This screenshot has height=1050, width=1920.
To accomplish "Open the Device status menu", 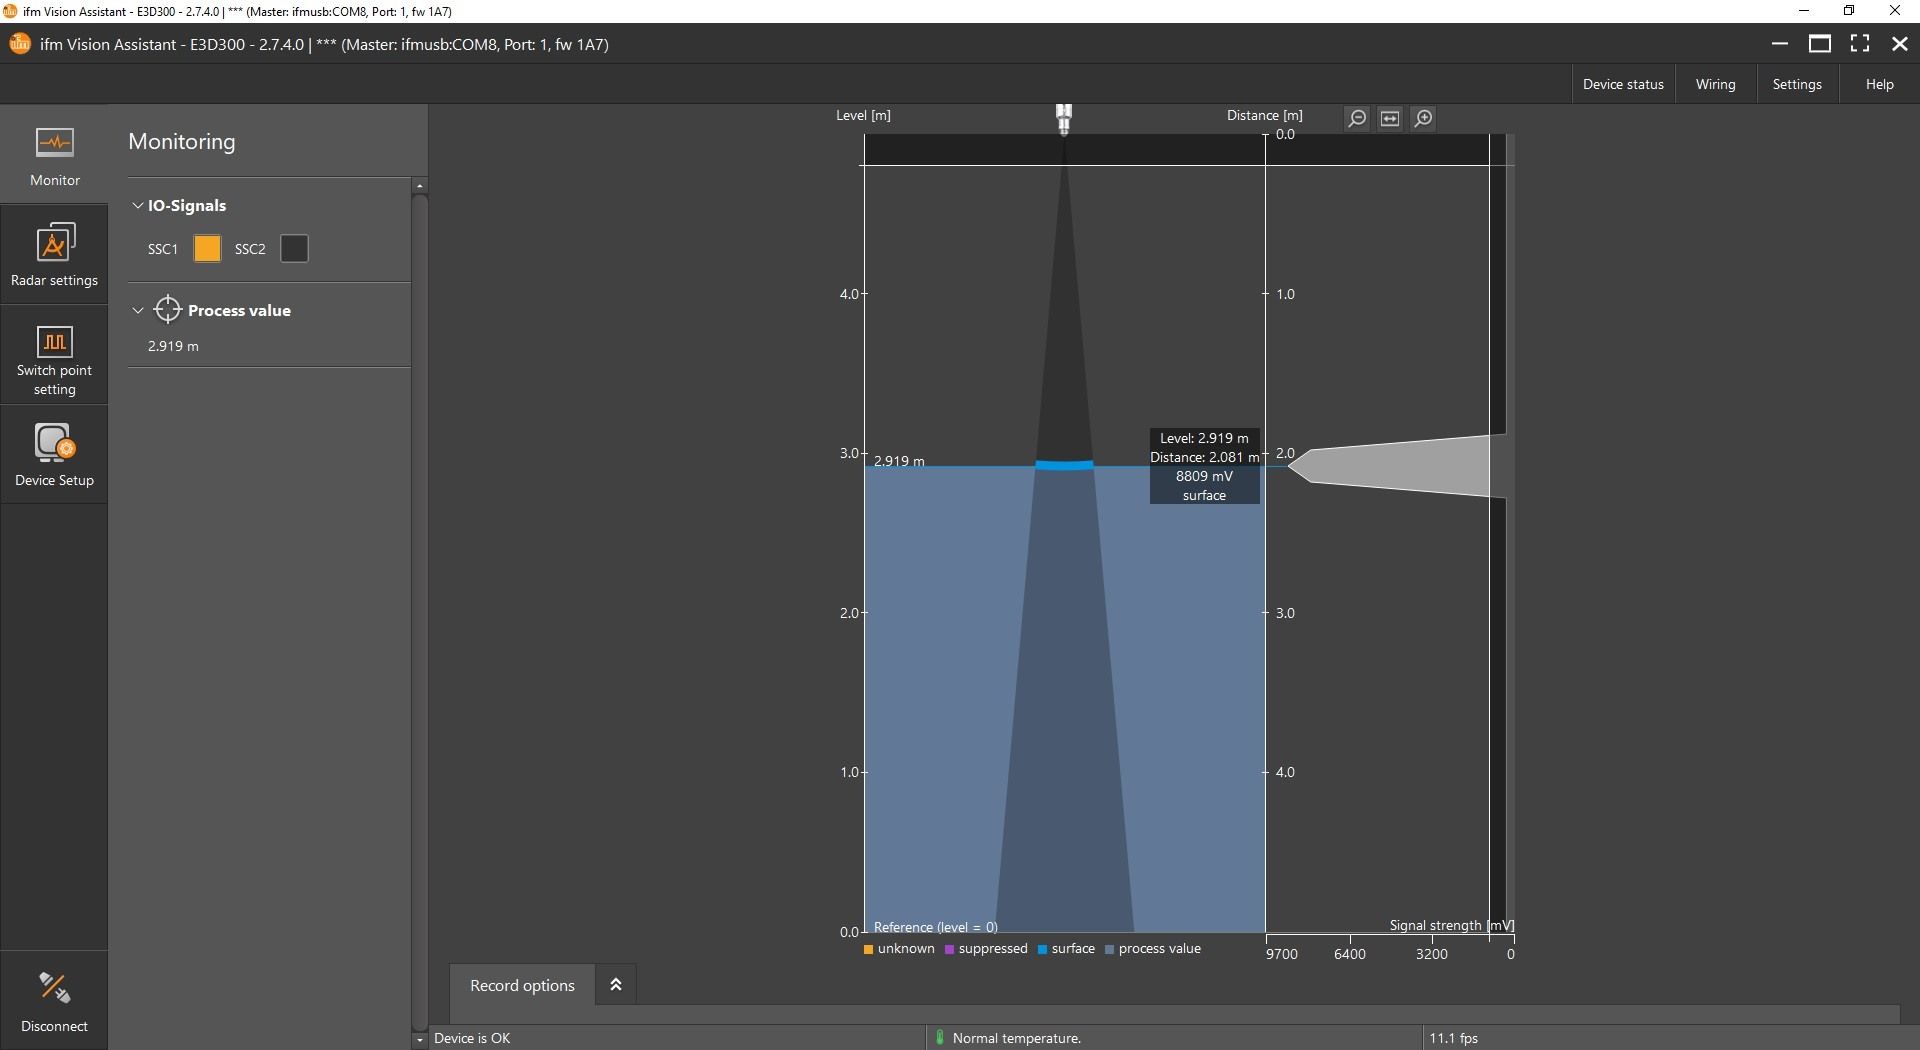I will pos(1623,84).
